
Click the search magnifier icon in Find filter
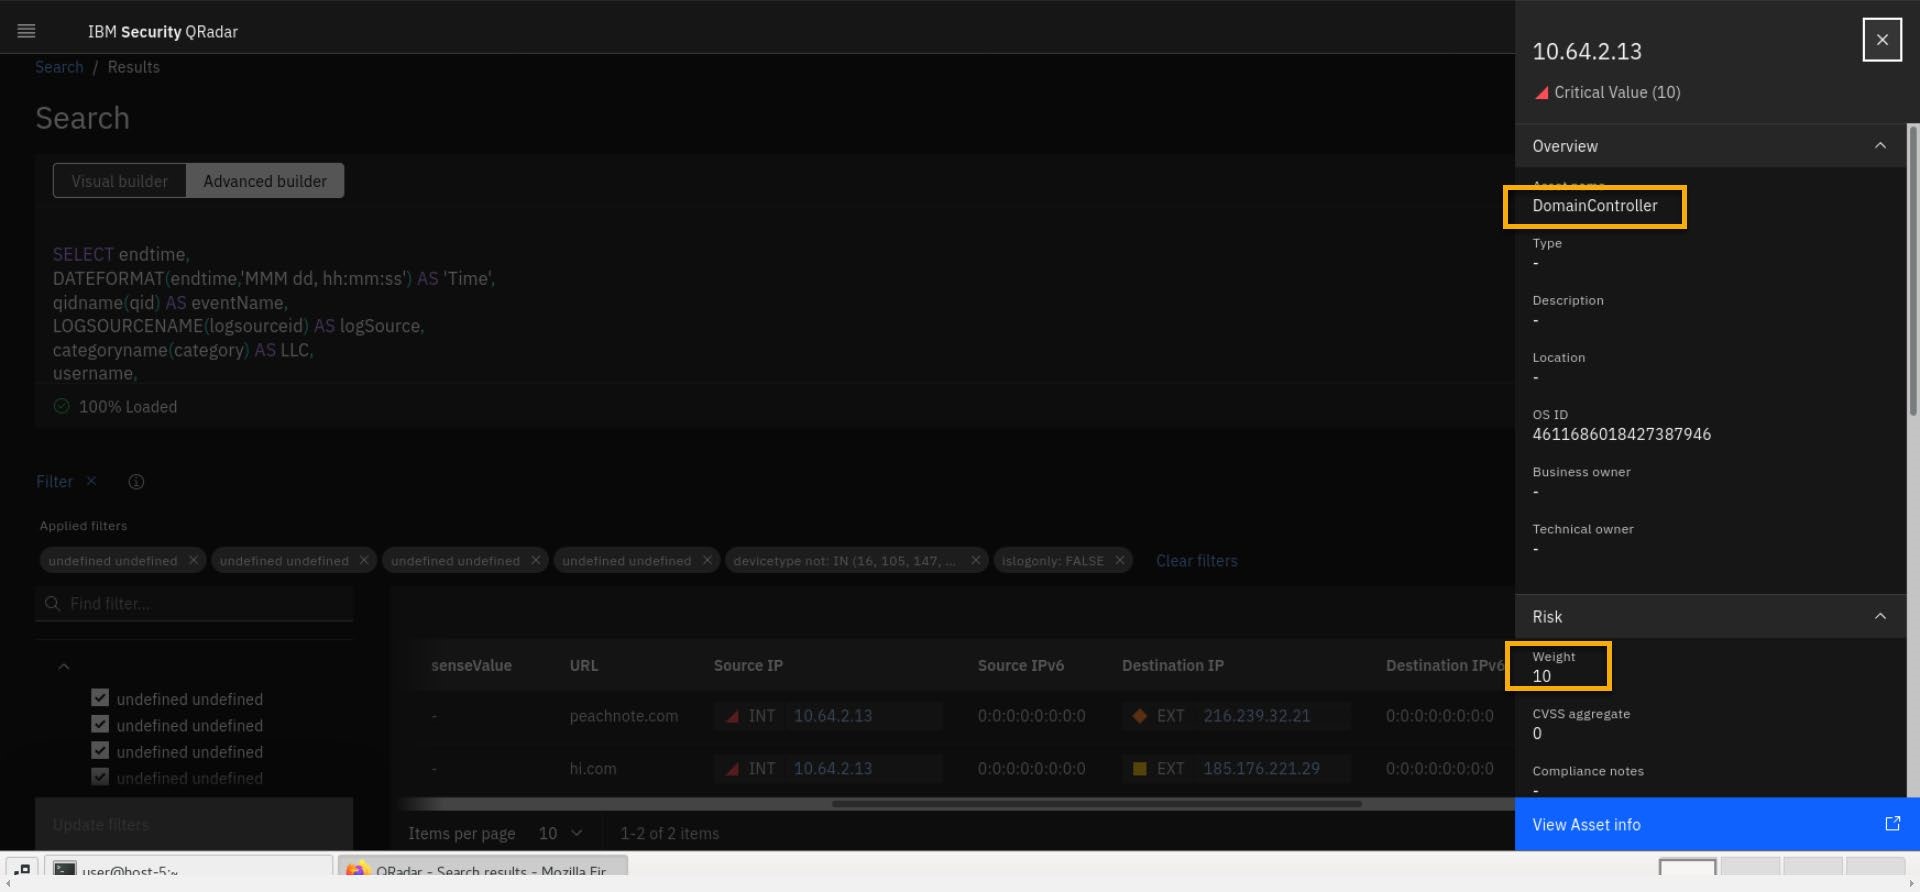click(53, 604)
